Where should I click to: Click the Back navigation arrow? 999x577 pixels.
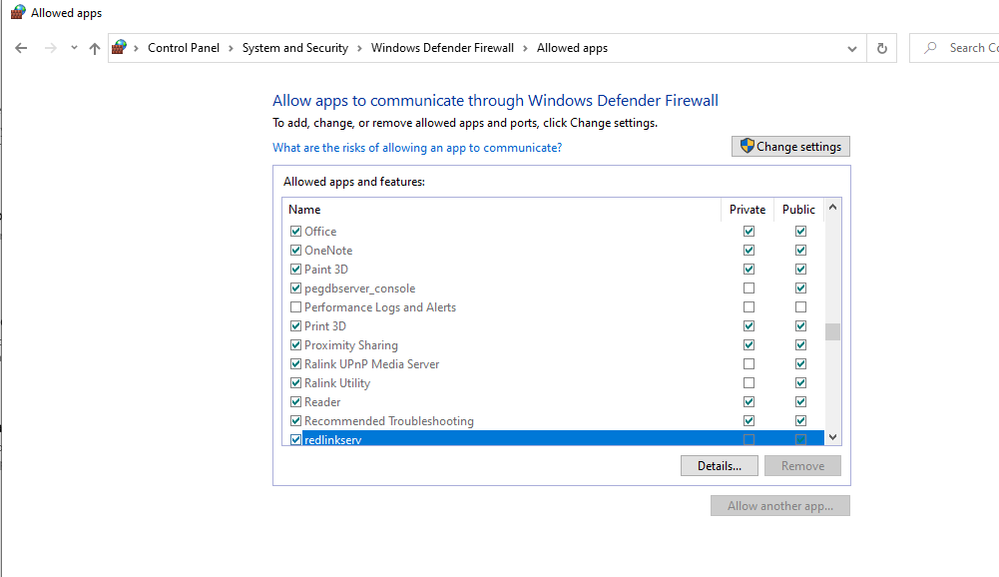point(21,48)
